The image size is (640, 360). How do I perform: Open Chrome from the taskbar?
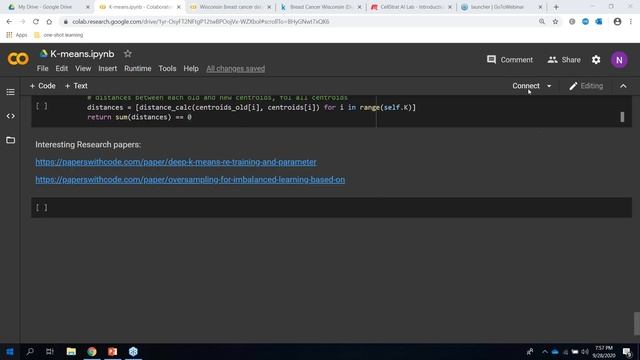click(92, 351)
